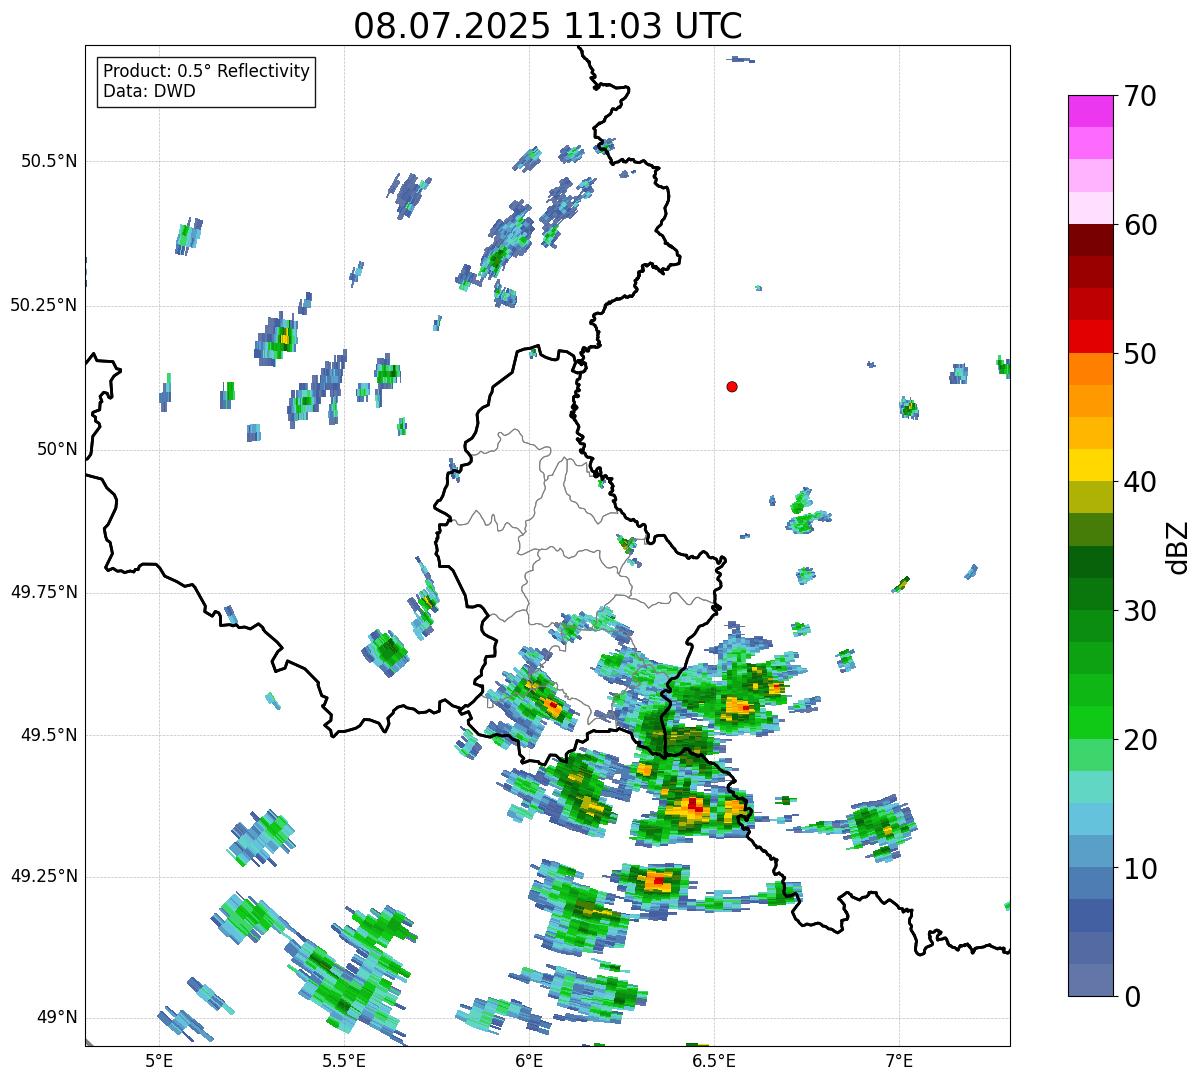The image size is (1202, 1081).
Task: Click the colorbar tick label 60
Action: point(1140,225)
